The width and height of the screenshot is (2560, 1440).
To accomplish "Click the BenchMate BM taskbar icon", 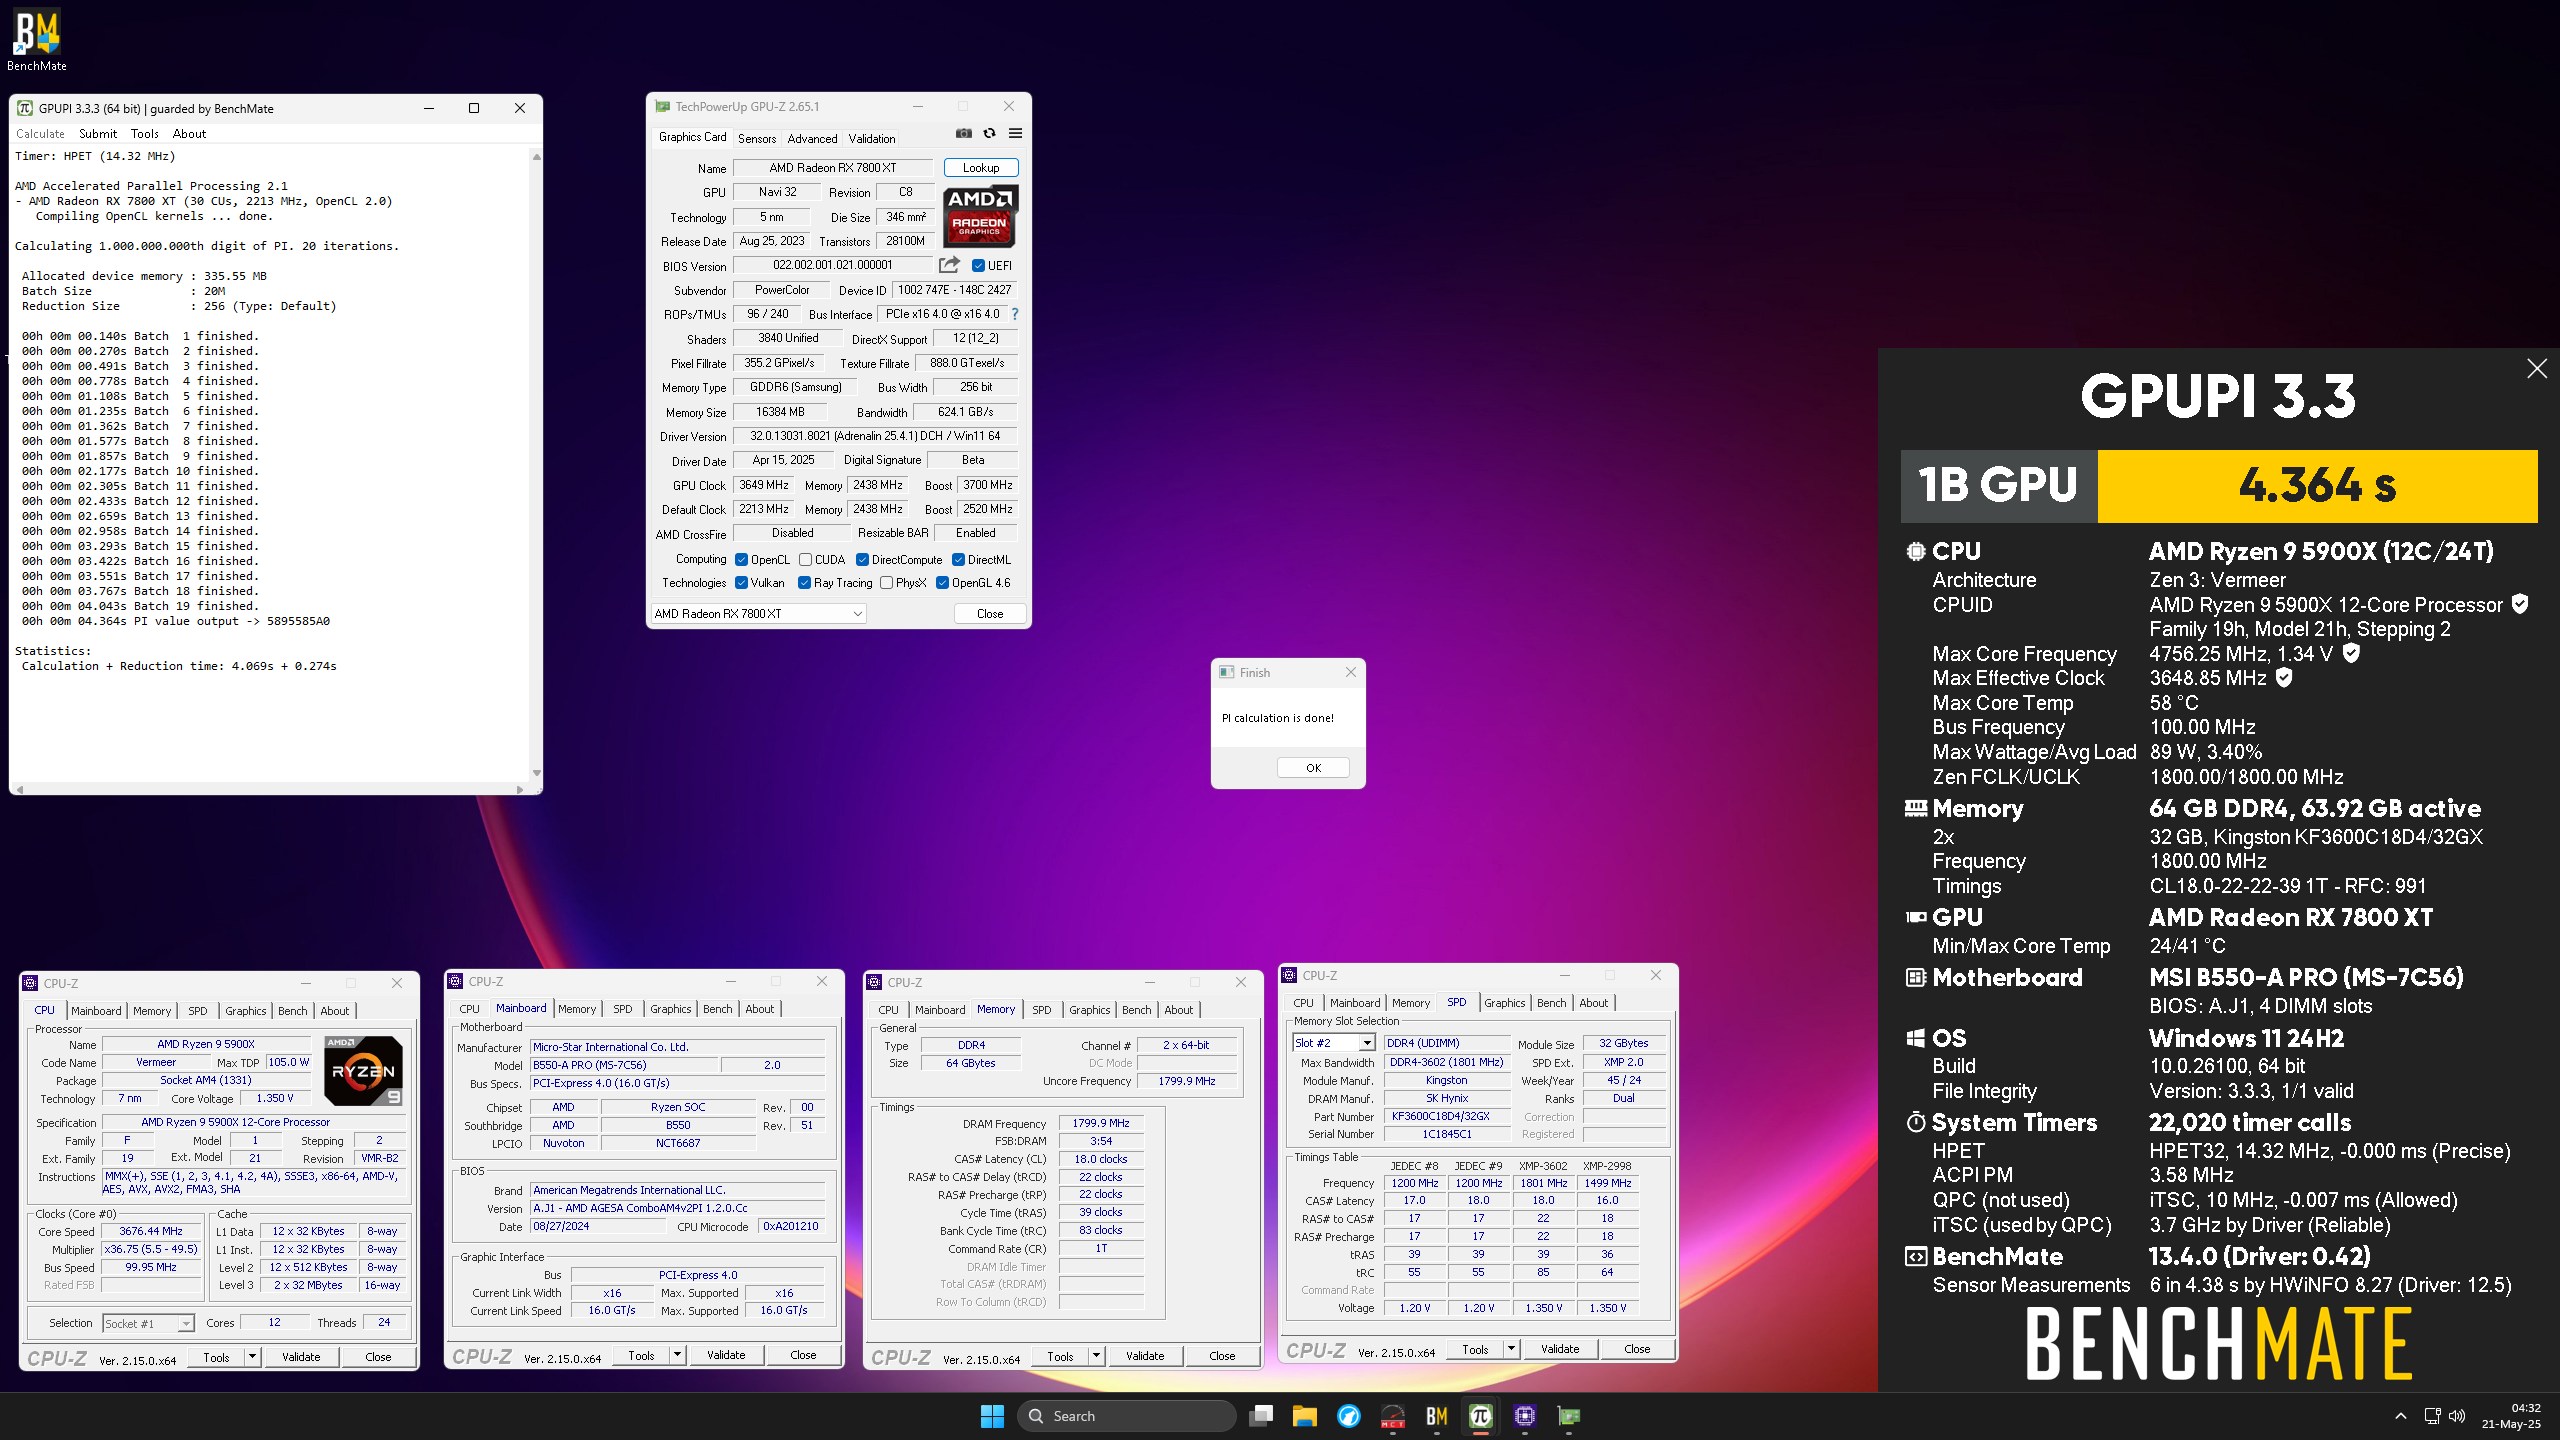I will coord(1437,1416).
